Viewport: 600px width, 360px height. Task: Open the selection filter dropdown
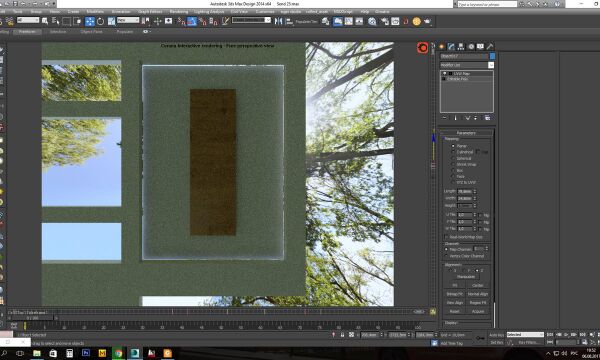pyautogui.click(x=28, y=20)
